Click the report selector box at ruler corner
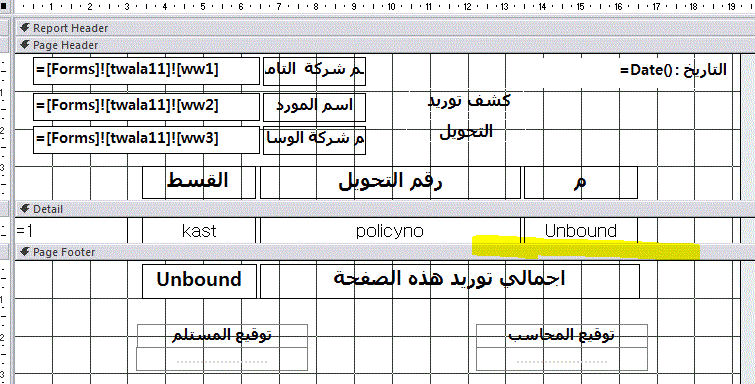 (4, 7)
